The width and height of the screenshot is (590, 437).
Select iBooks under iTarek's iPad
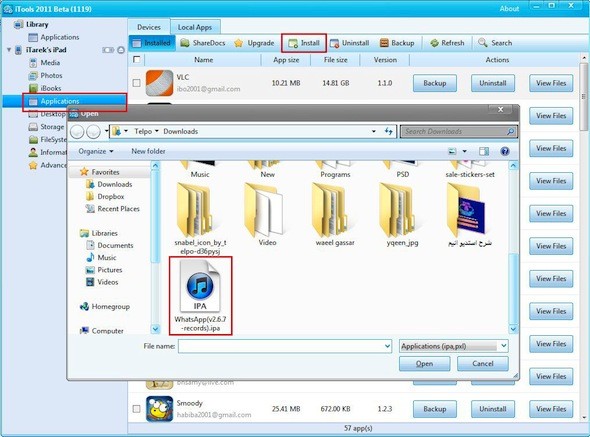45,88
